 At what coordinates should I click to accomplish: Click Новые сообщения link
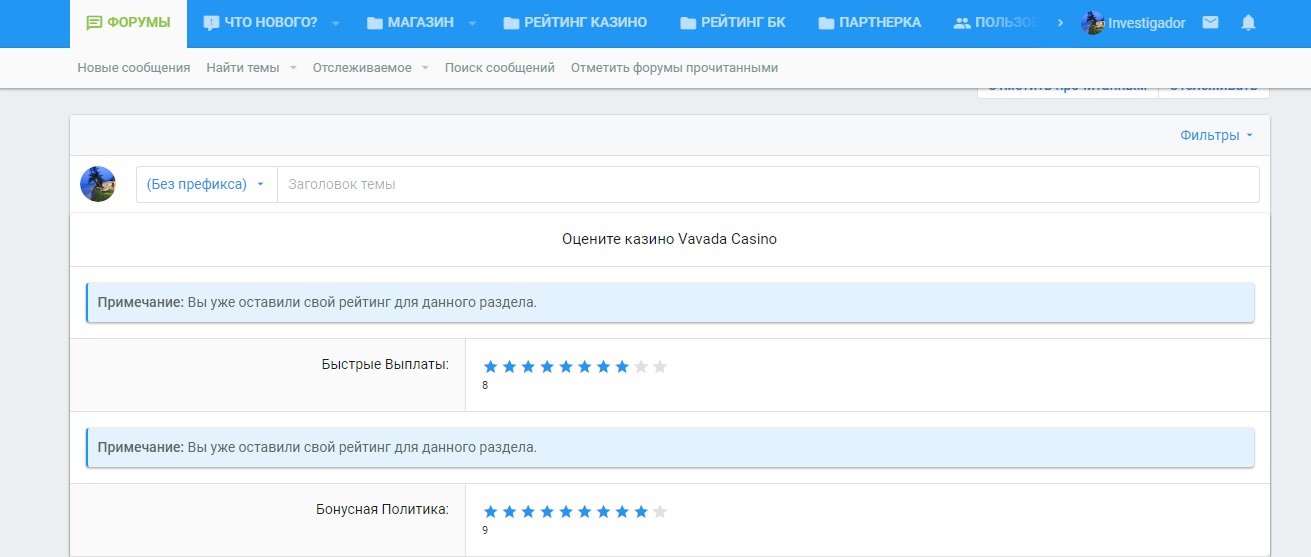(x=134, y=68)
